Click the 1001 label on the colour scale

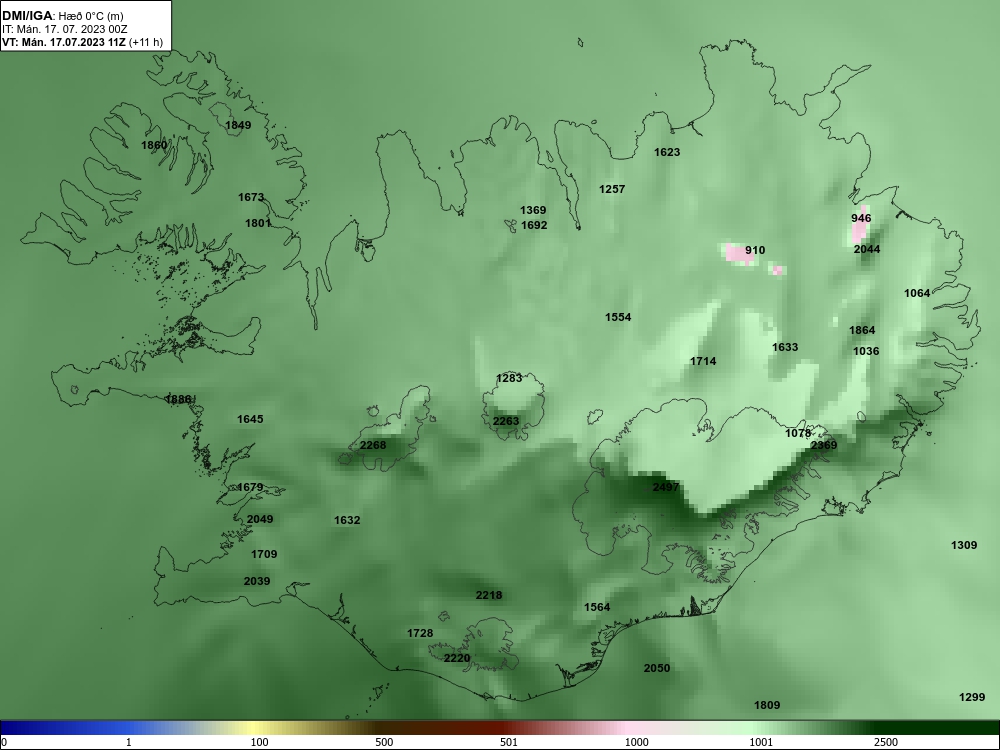pos(761,742)
